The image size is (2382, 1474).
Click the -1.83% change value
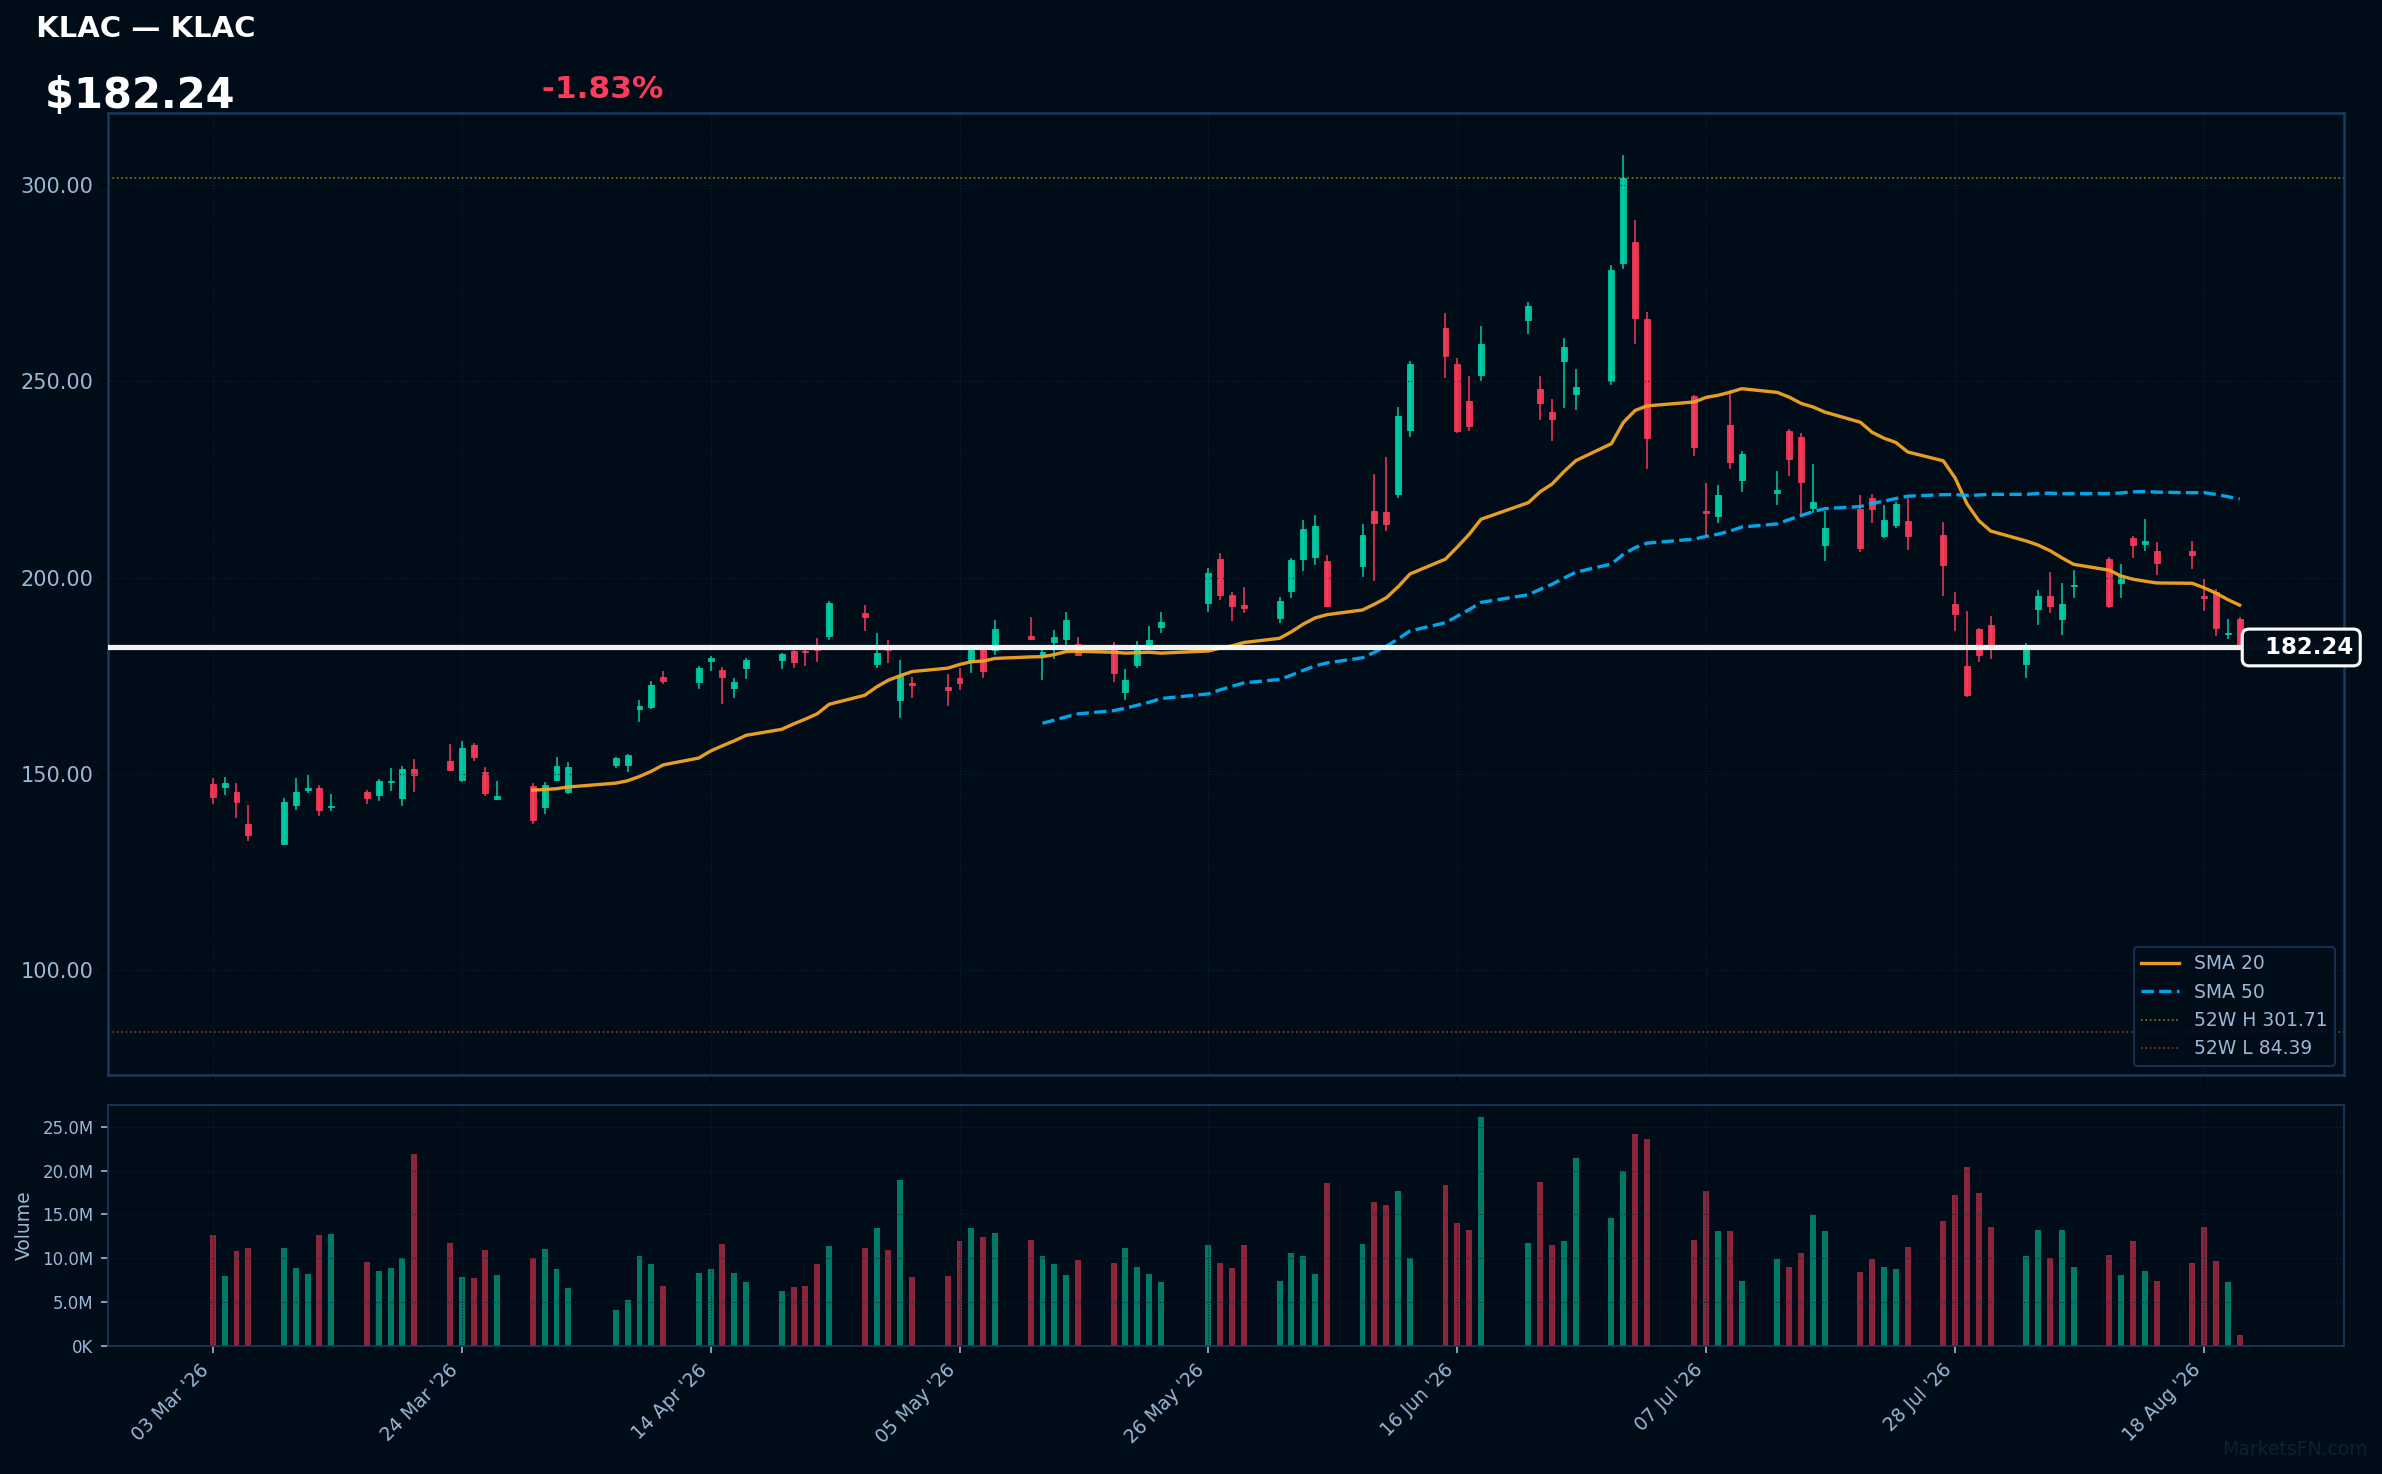pyautogui.click(x=602, y=88)
